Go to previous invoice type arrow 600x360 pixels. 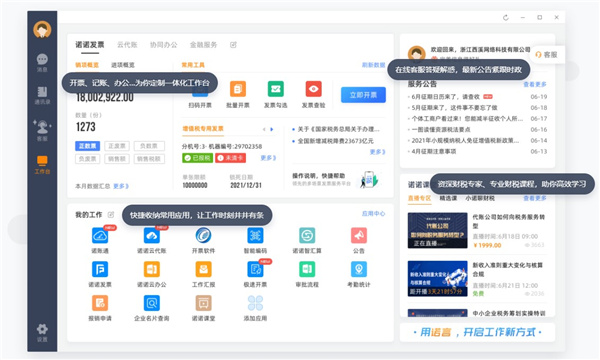(x=264, y=129)
